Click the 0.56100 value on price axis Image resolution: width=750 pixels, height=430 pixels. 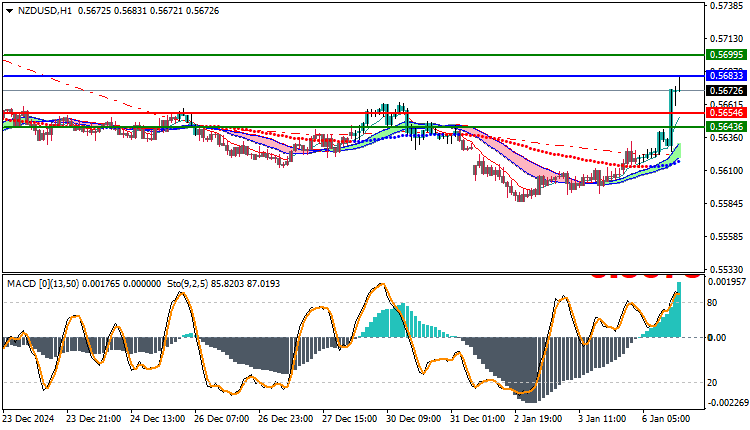click(x=727, y=171)
